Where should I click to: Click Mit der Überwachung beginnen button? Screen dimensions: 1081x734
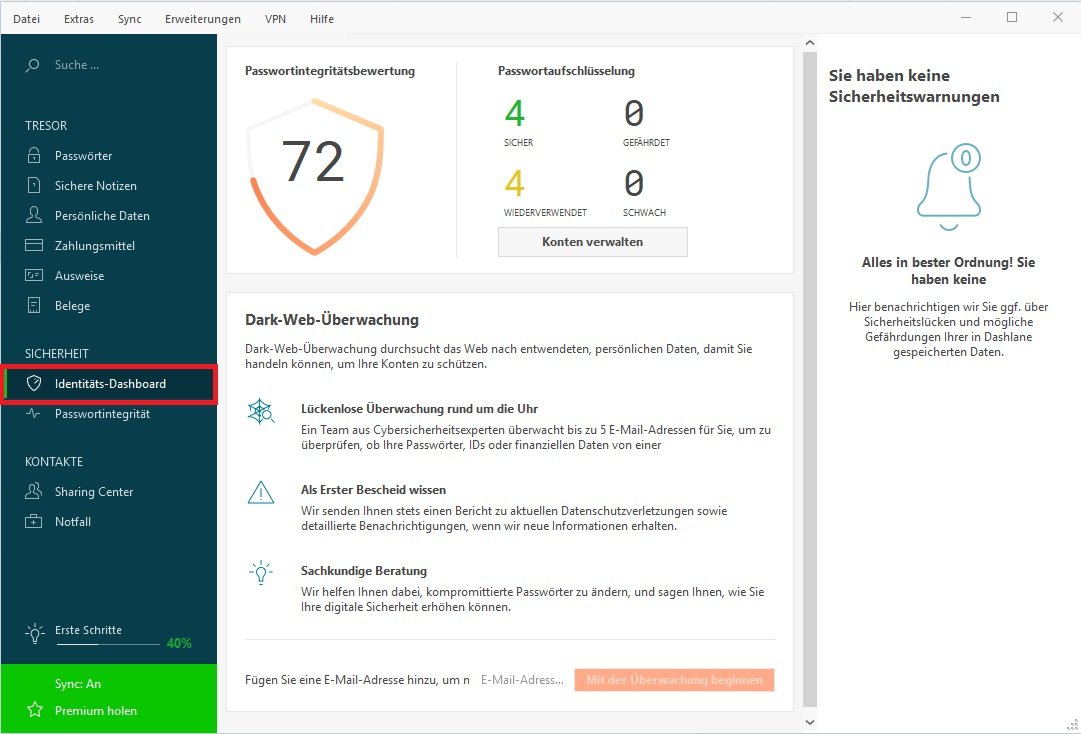coord(674,680)
